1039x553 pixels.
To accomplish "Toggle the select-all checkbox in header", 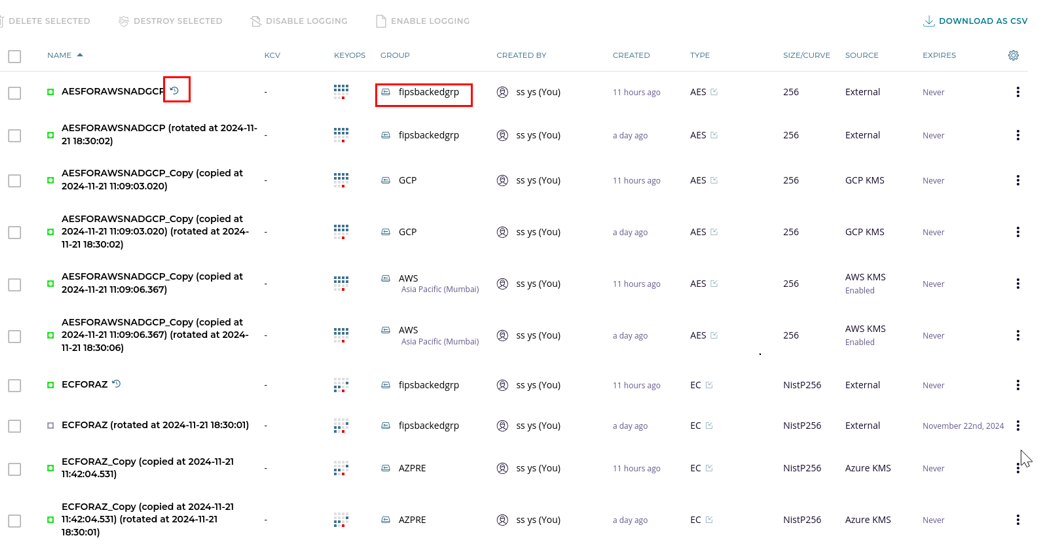I will tap(15, 56).
